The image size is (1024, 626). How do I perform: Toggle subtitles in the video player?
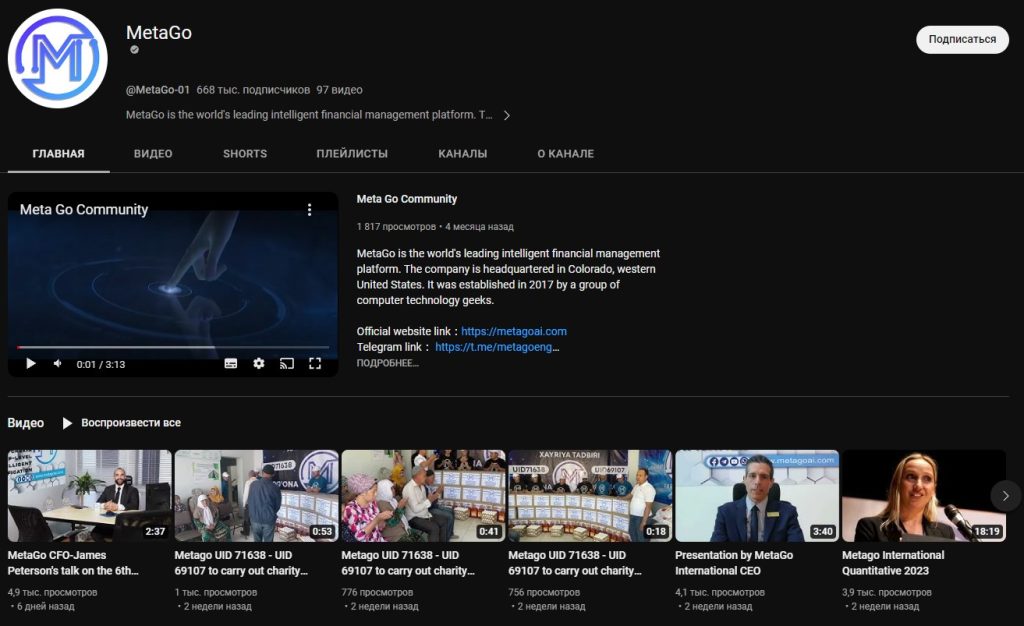click(231, 364)
